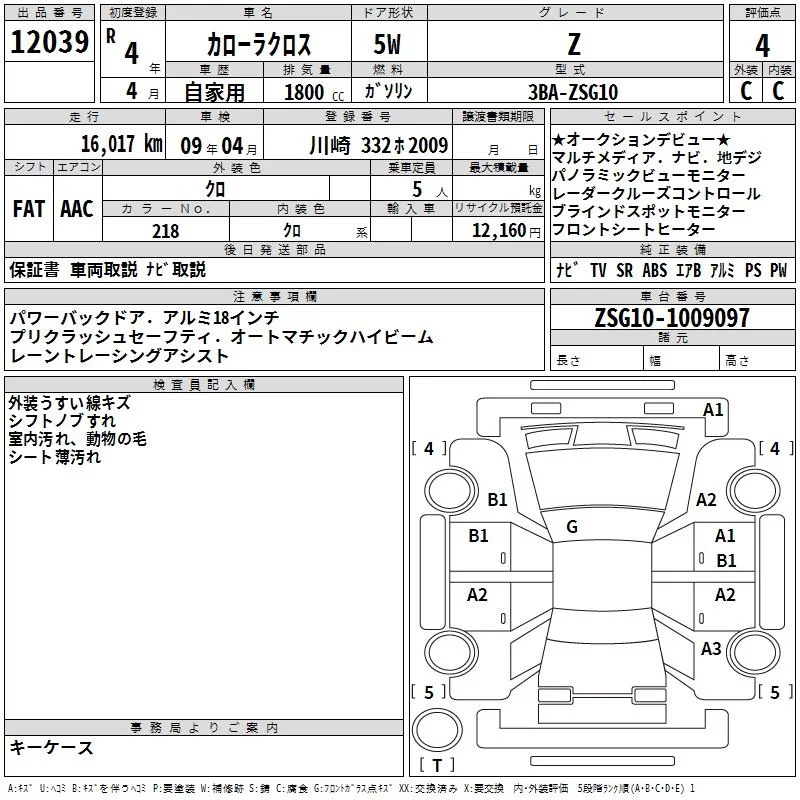Click the chassis number ZSG10-1009097
Screen dimensions: 800x800
coord(672,318)
